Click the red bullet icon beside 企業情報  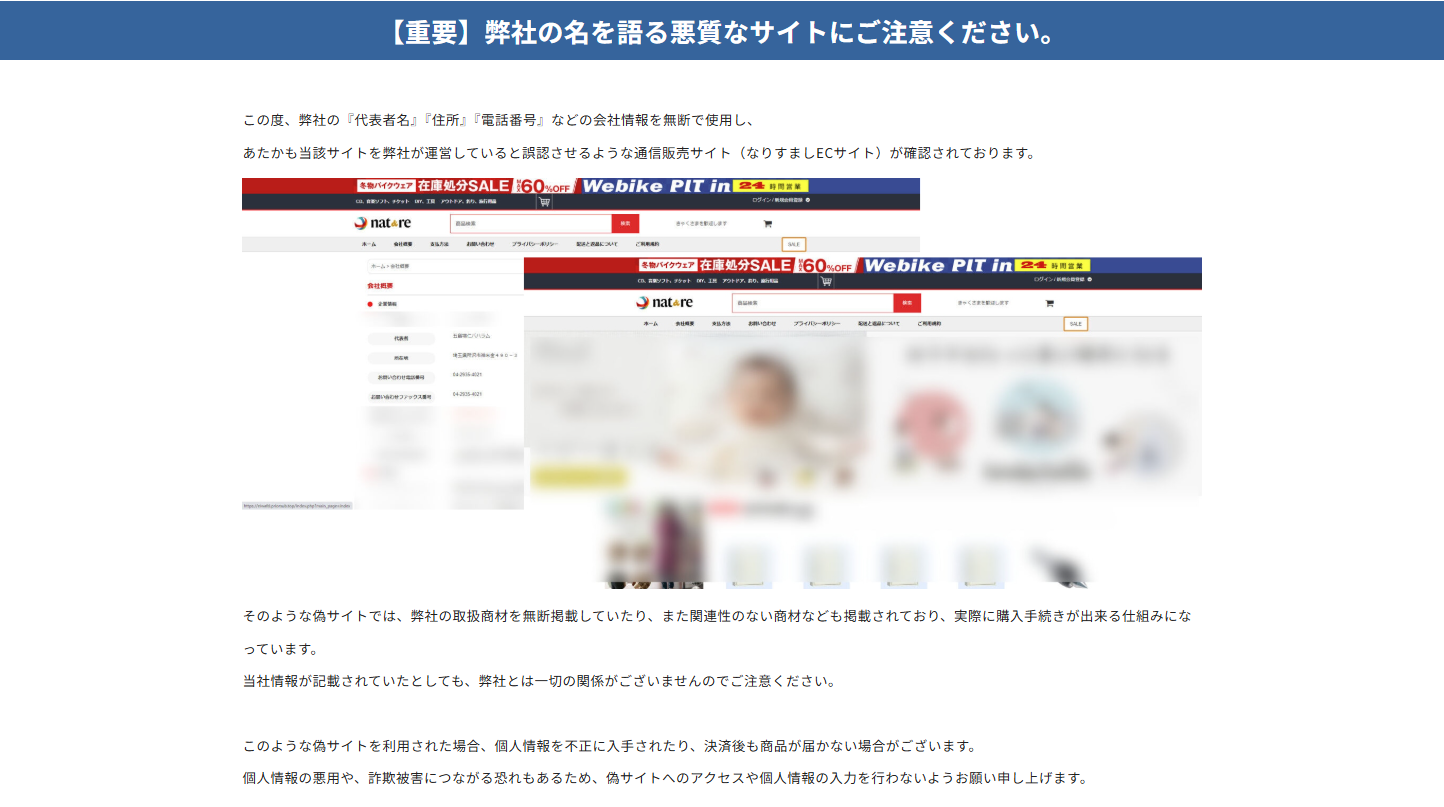(370, 304)
